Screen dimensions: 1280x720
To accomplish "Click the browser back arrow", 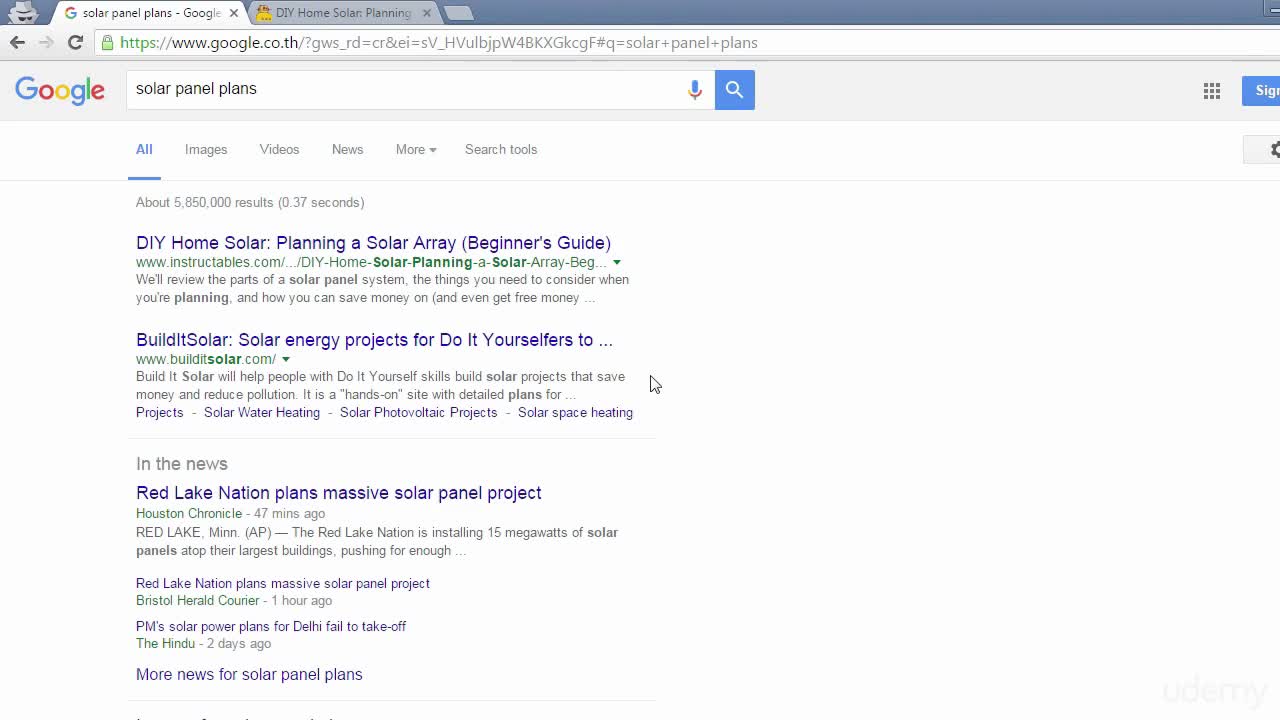I will (x=17, y=42).
